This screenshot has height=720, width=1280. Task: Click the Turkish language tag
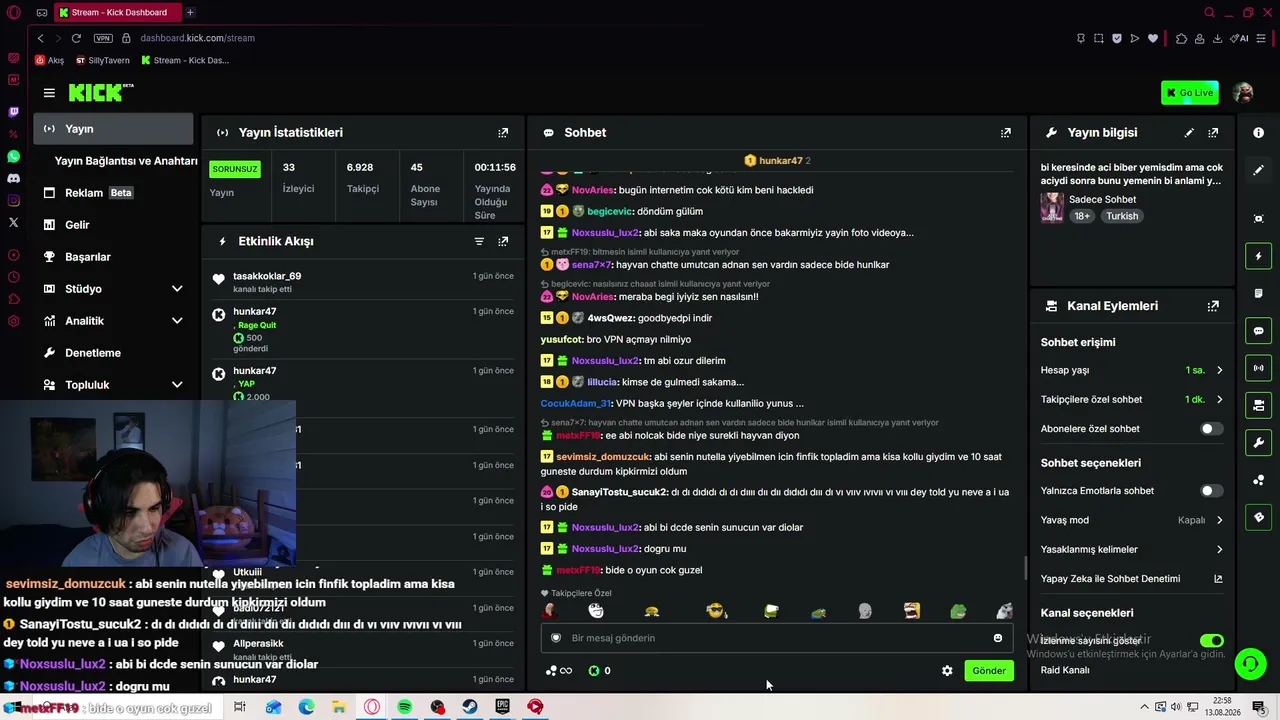pyautogui.click(x=1122, y=216)
